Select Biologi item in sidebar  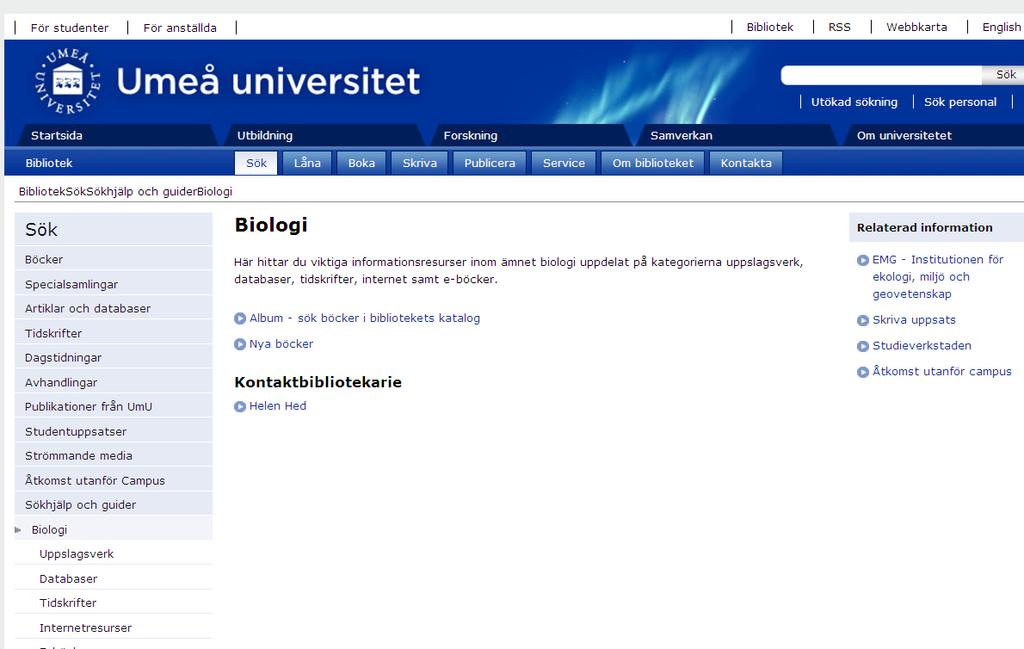114,529
